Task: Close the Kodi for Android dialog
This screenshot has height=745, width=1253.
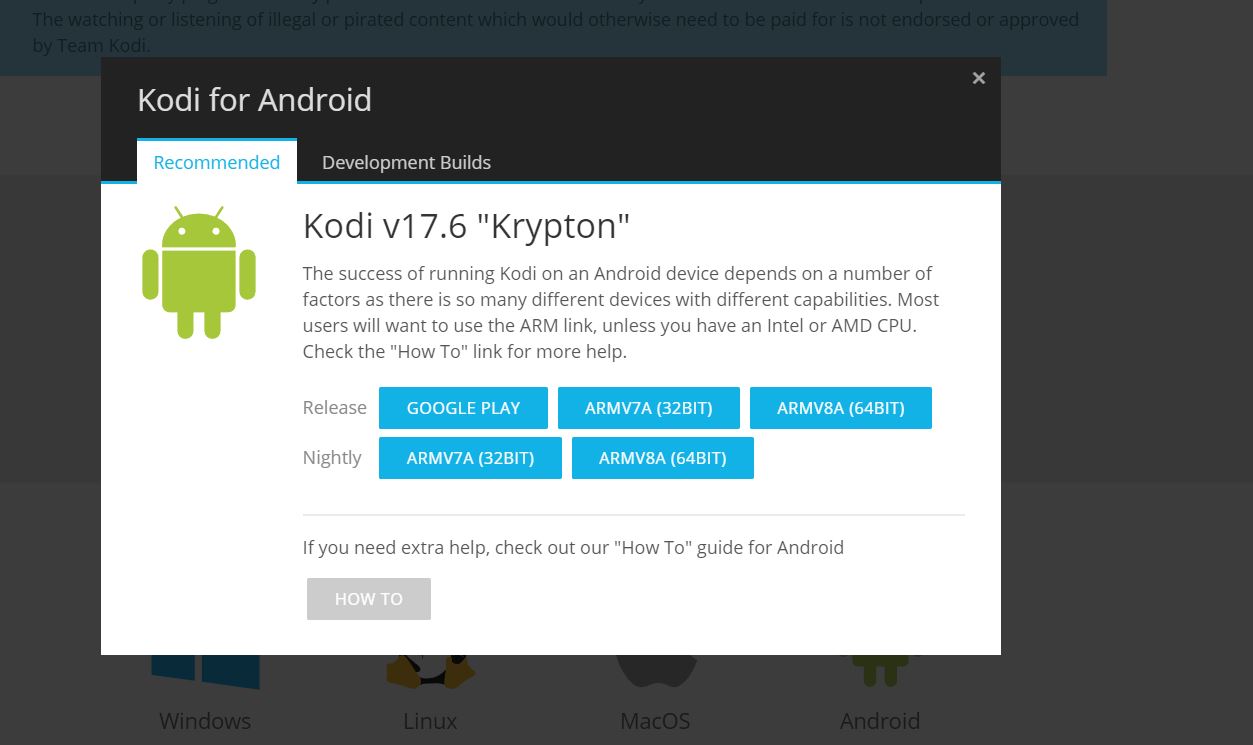Action: click(978, 78)
